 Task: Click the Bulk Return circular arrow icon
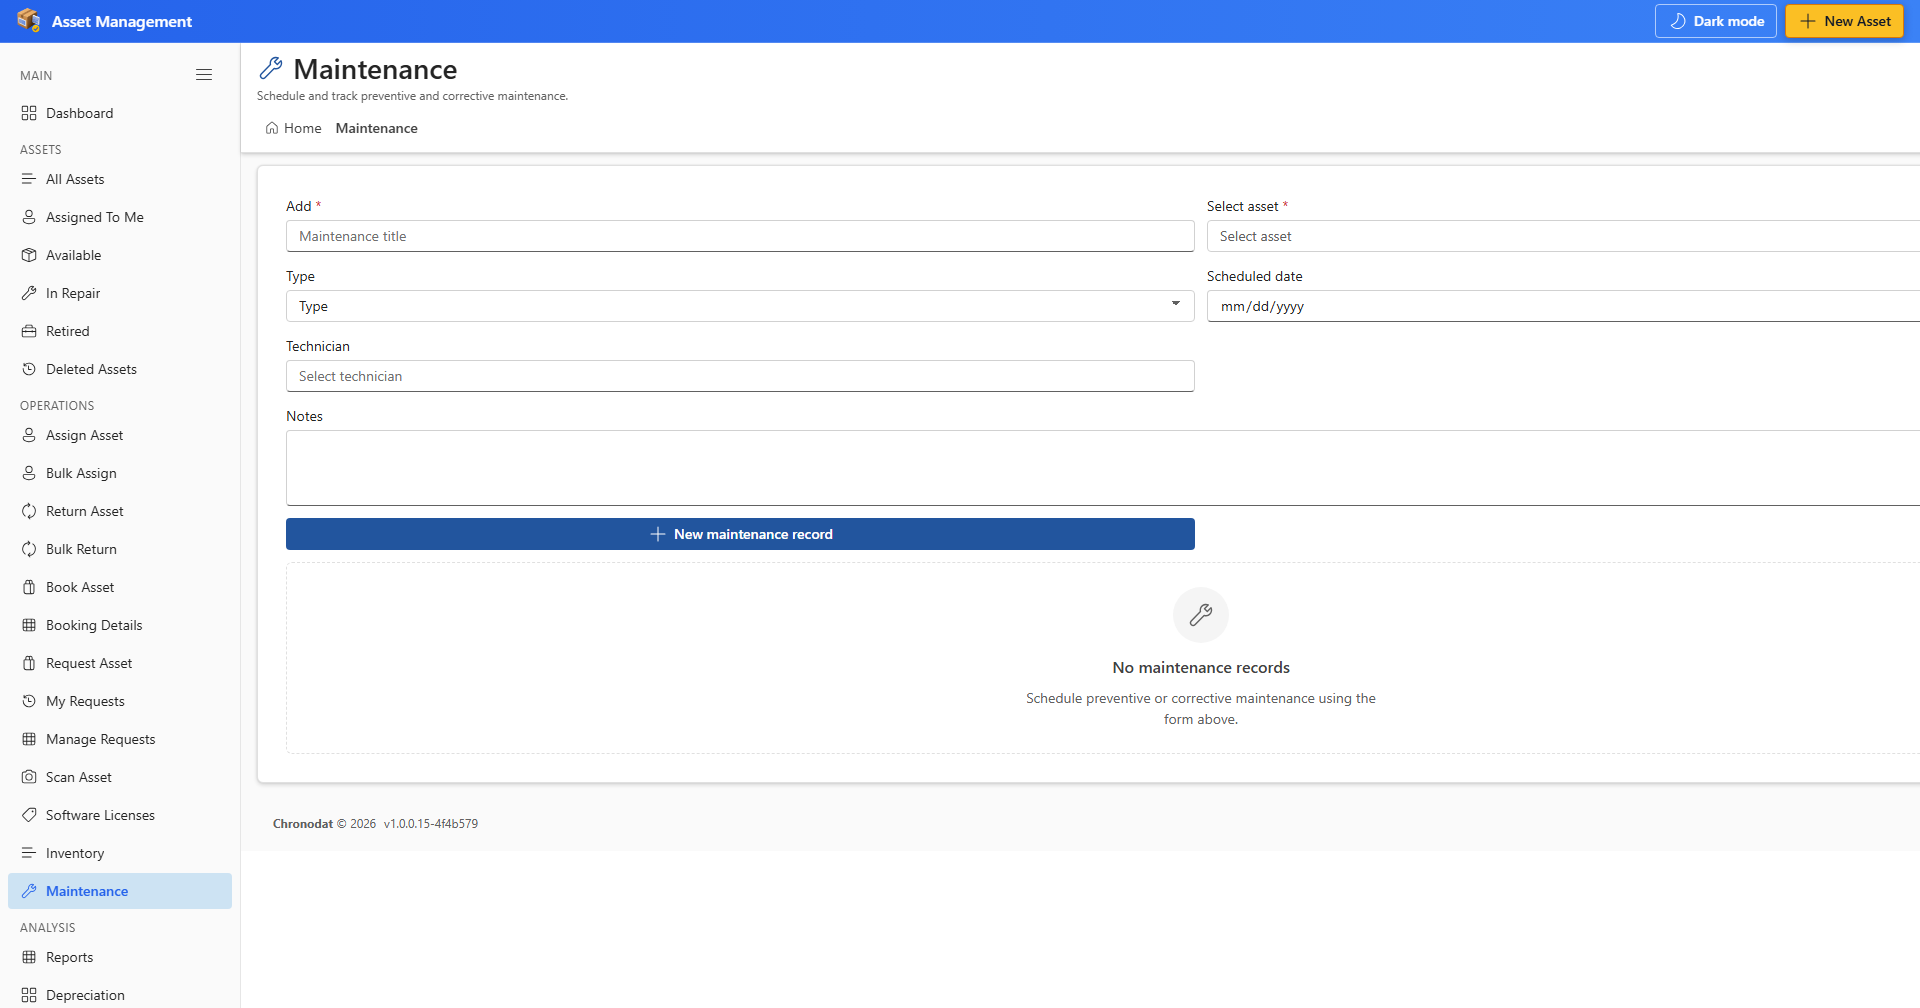(29, 549)
